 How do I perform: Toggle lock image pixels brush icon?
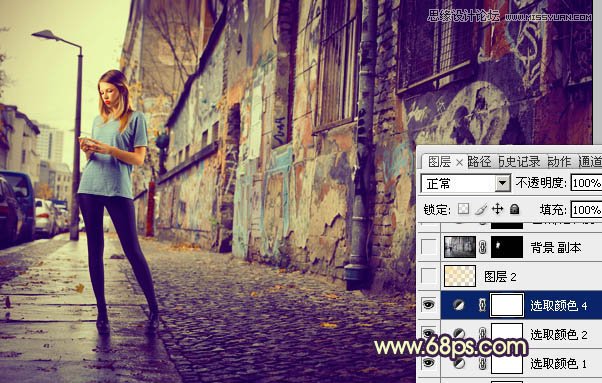[481, 209]
